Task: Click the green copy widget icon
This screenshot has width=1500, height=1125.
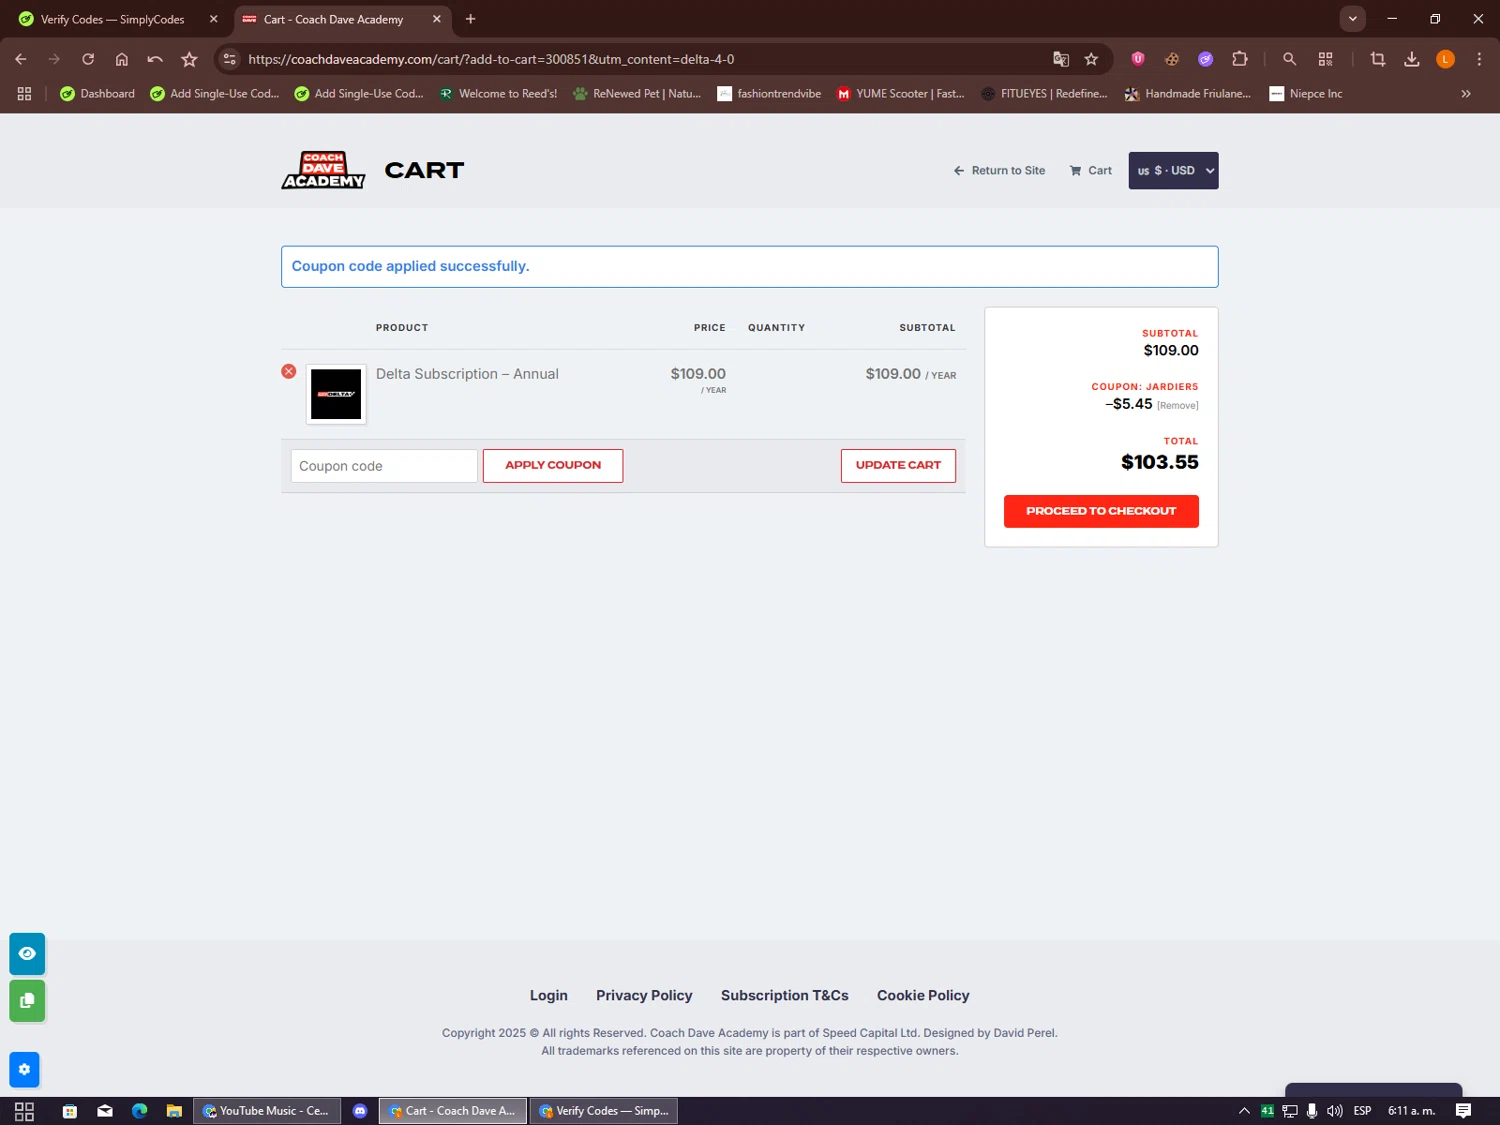Action: pyautogui.click(x=27, y=1001)
